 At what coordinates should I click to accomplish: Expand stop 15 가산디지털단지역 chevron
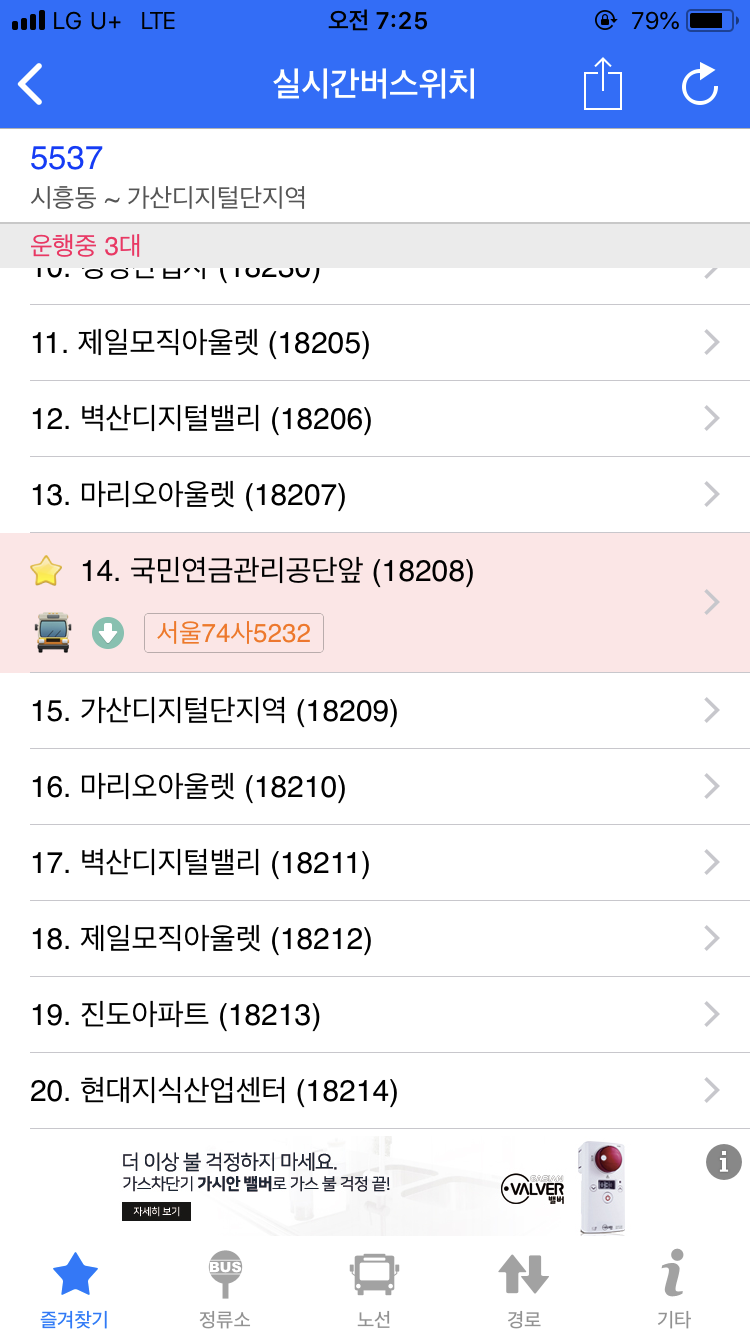point(712,710)
